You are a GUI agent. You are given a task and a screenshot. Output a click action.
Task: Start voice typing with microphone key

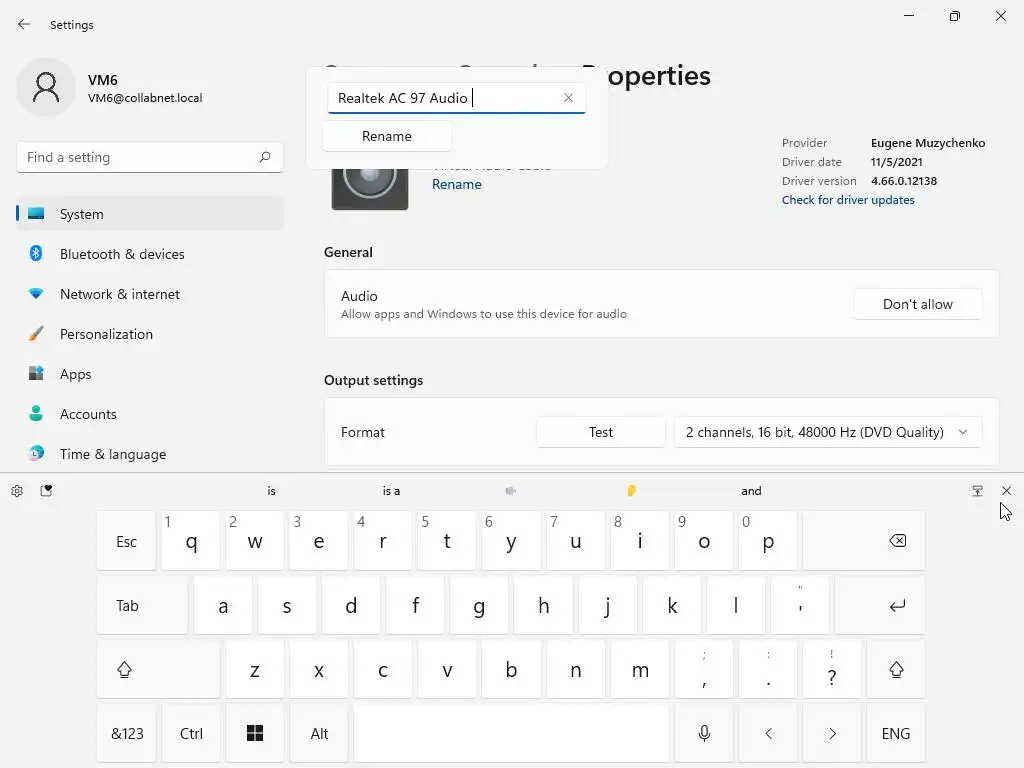pos(704,733)
